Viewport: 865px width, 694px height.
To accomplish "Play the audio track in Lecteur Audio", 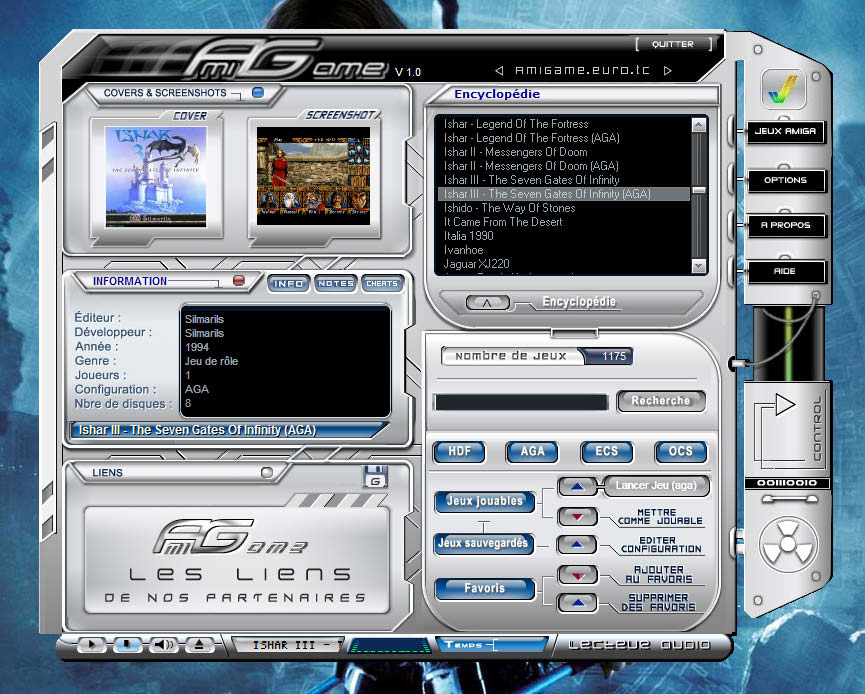I will coord(92,644).
